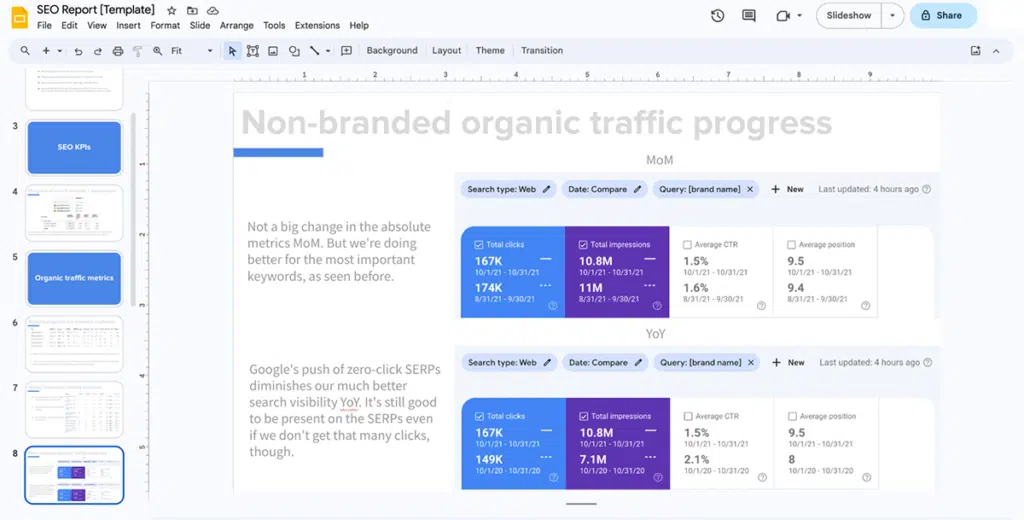
Task: Open the Theme panel
Action: (490, 50)
